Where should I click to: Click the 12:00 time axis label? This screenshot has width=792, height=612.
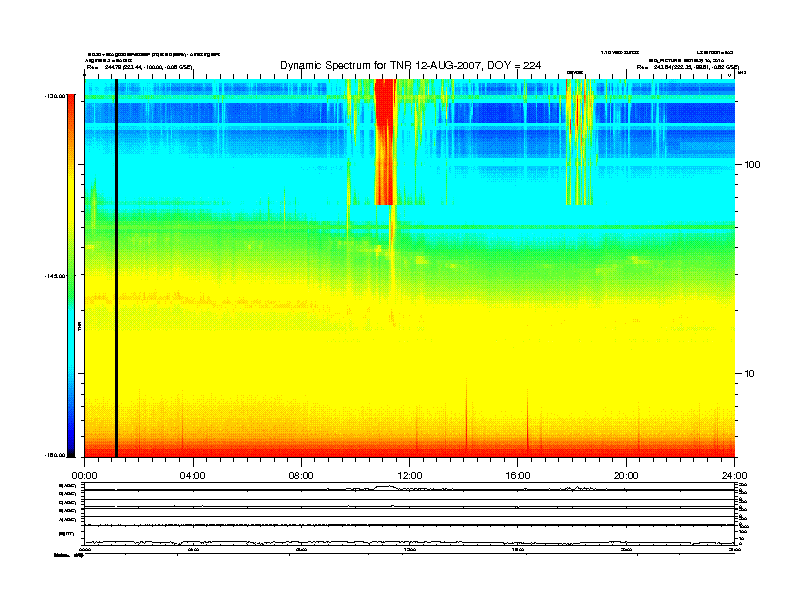tap(410, 476)
